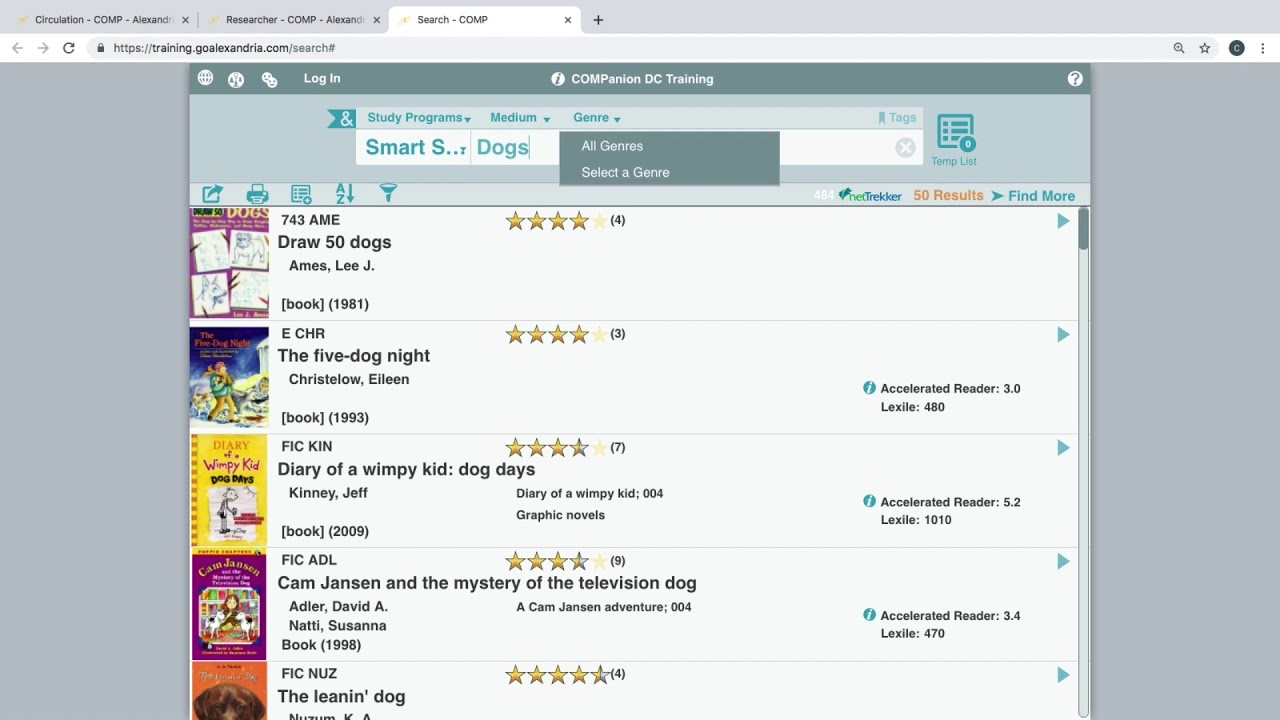The width and height of the screenshot is (1280, 720).
Task: Go back with the Chrome back arrow
Action: click(17, 48)
